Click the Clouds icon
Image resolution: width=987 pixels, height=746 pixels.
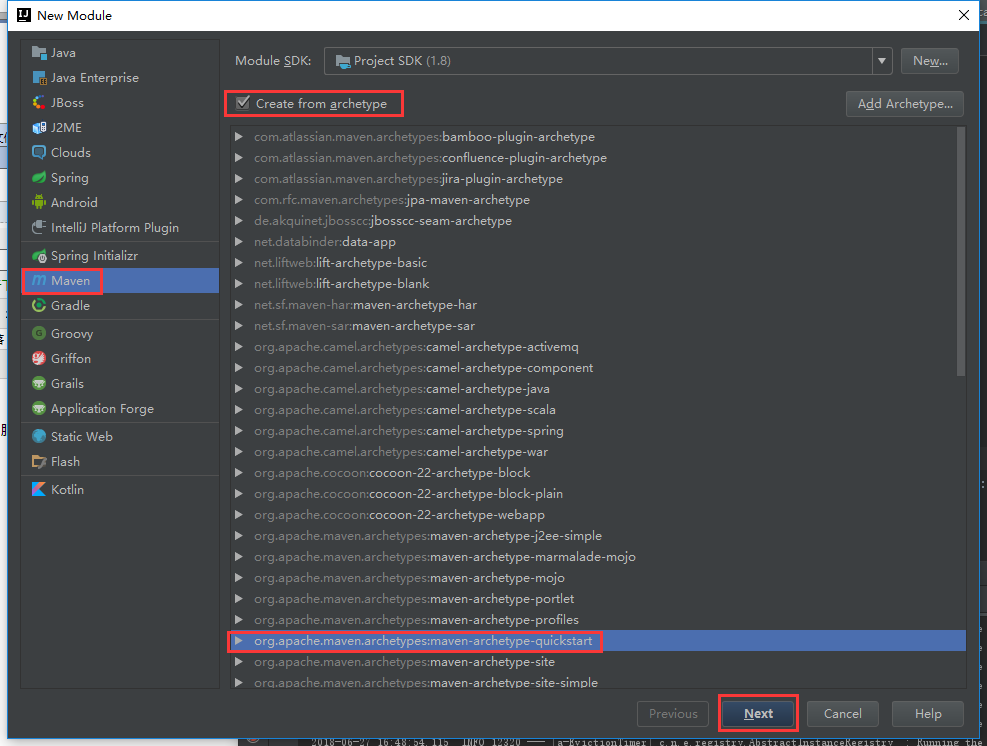pos(39,153)
